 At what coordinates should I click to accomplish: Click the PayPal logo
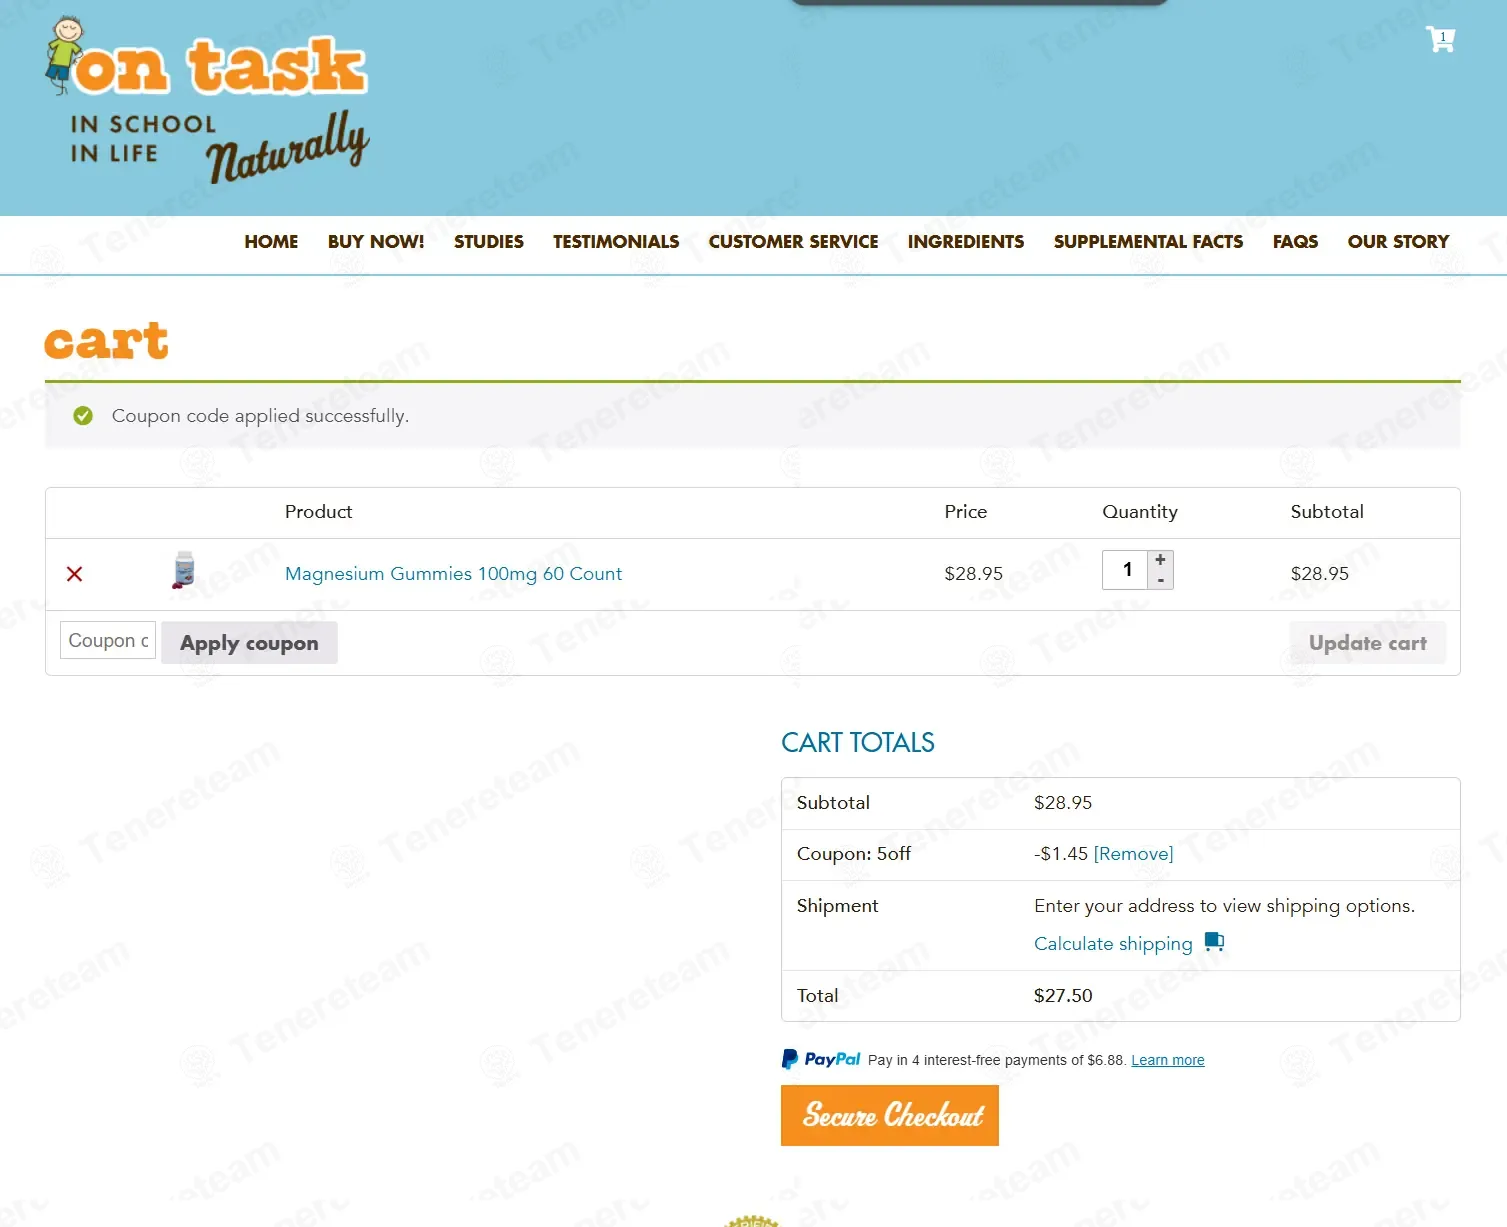click(821, 1059)
